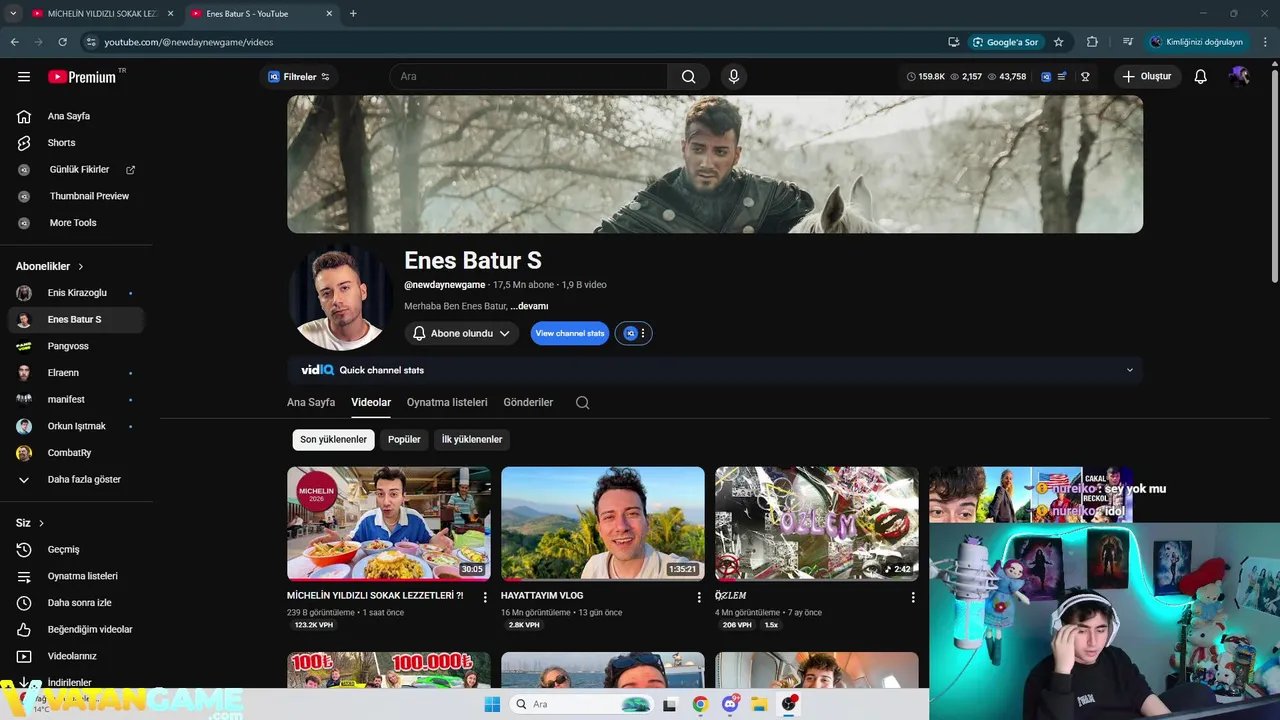1280x720 pixels.
Task: Click View channel stats button
Action: point(570,333)
